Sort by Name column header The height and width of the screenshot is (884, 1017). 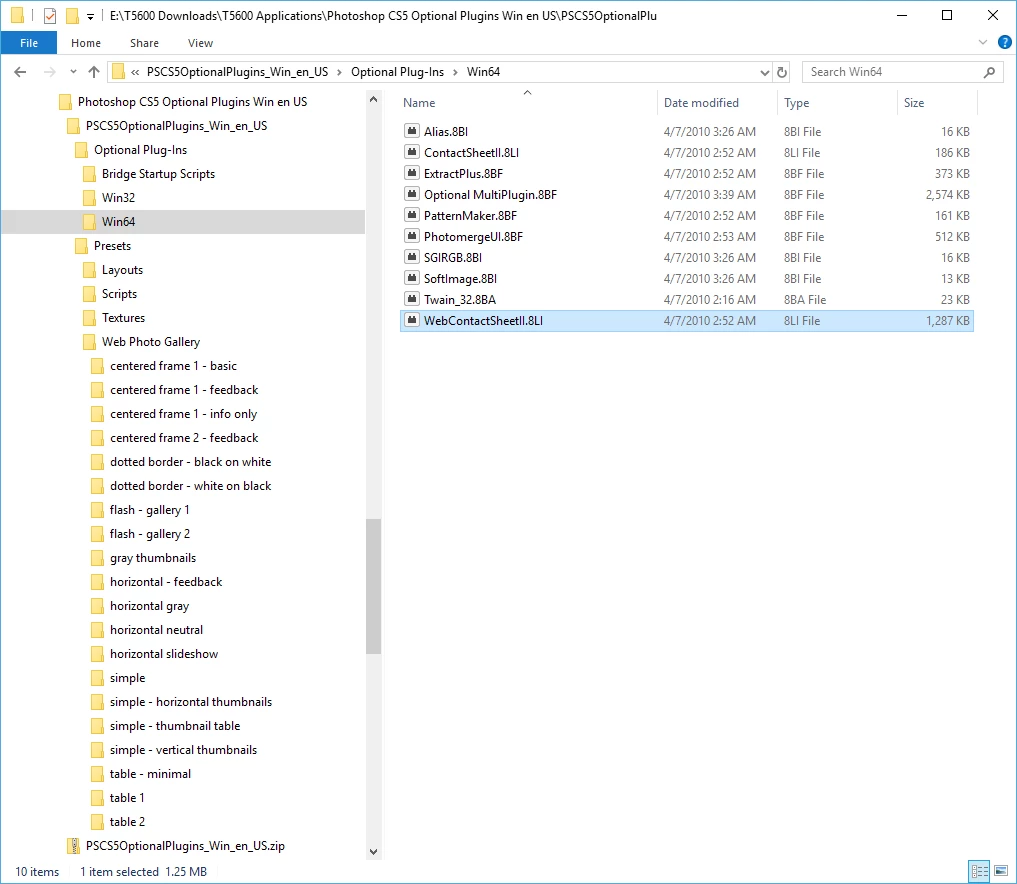[419, 102]
